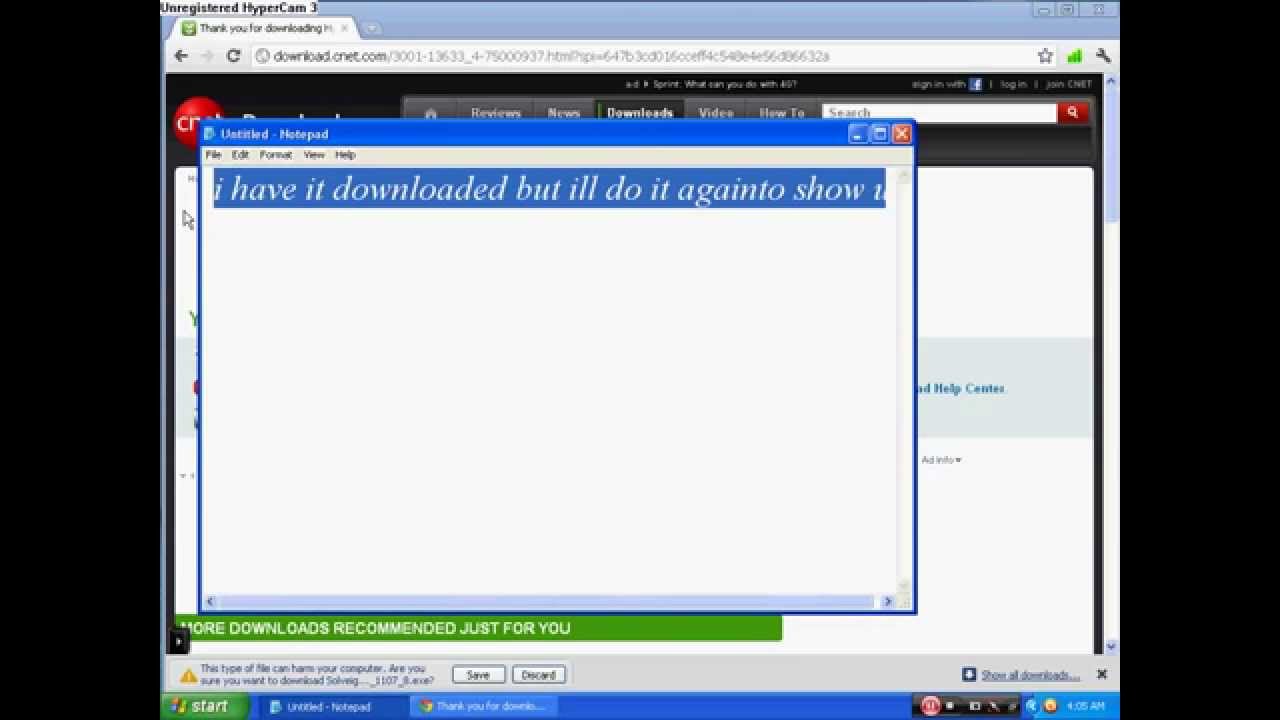Click the HyperCam stop recording button

pyautogui.click(x=951, y=706)
